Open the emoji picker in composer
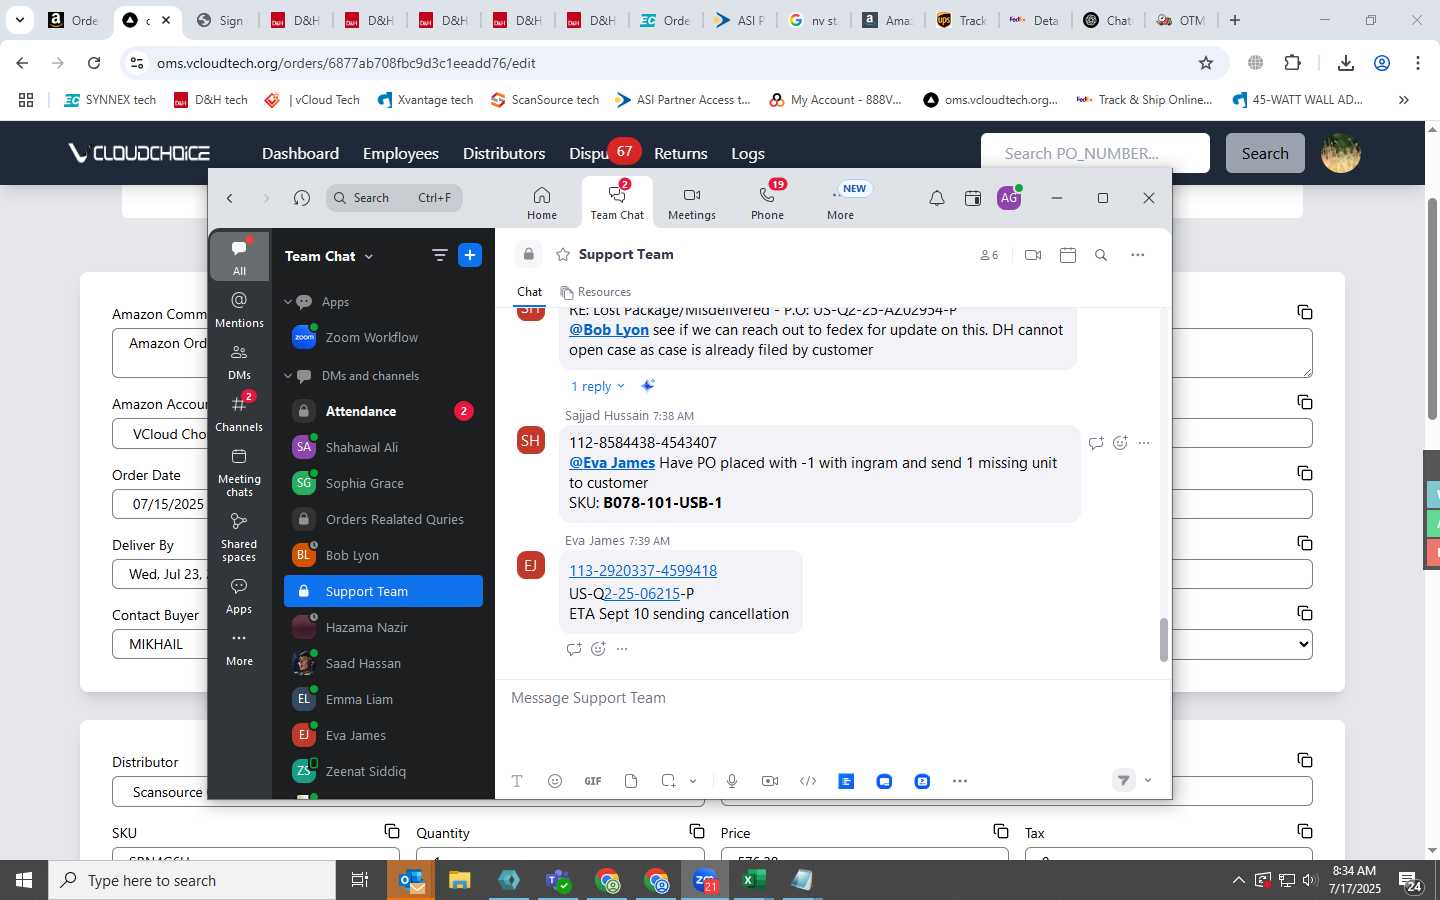Screen dimensions: 1440x900 (555, 781)
